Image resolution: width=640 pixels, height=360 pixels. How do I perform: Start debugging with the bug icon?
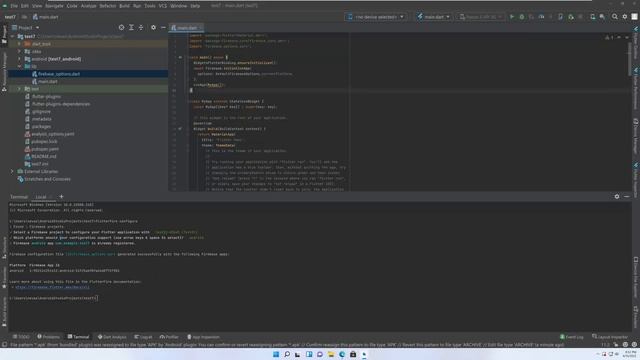click(522, 17)
